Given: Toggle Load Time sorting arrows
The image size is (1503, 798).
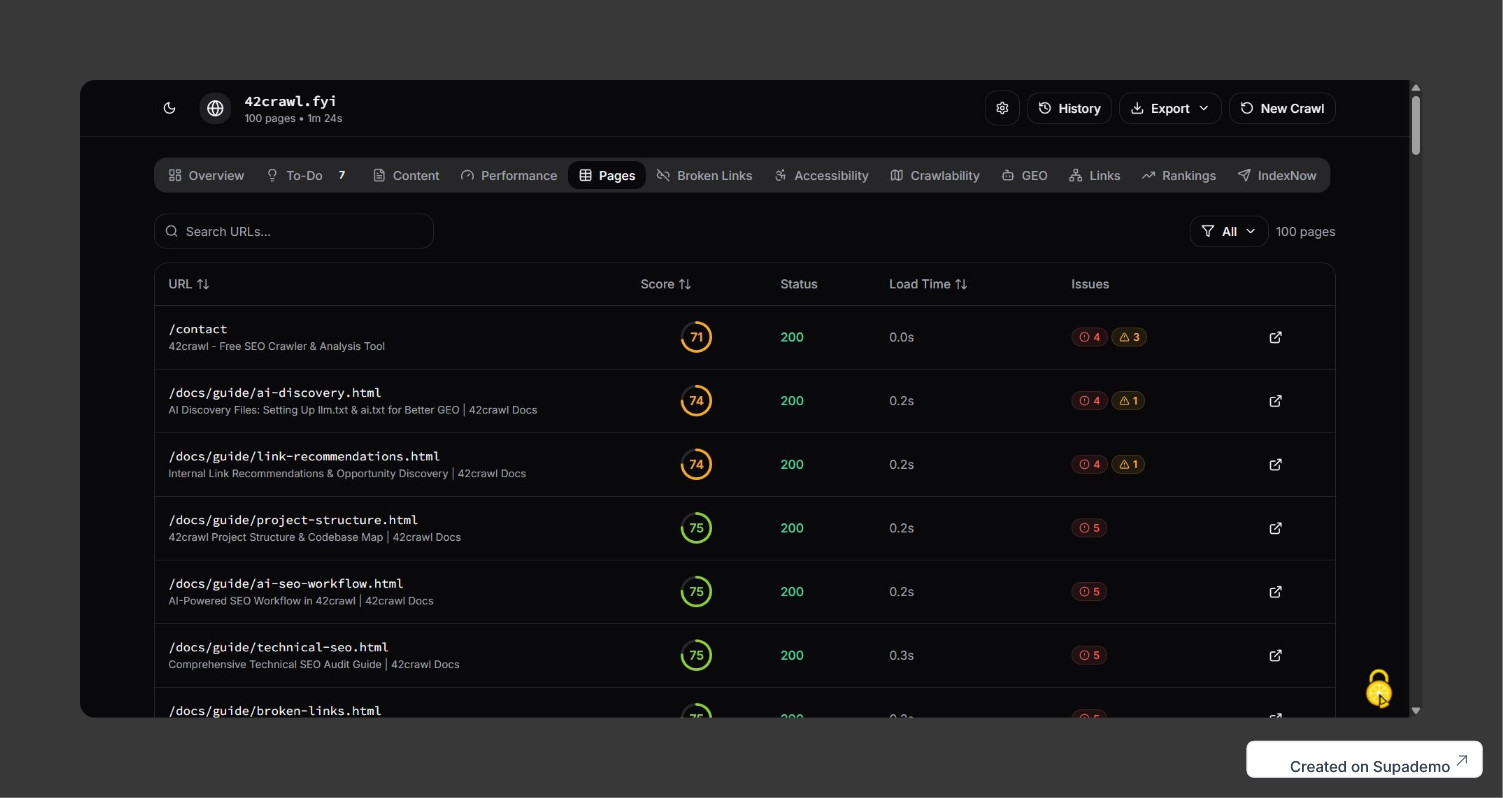Looking at the screenshot, I should (x=961, y=283).
